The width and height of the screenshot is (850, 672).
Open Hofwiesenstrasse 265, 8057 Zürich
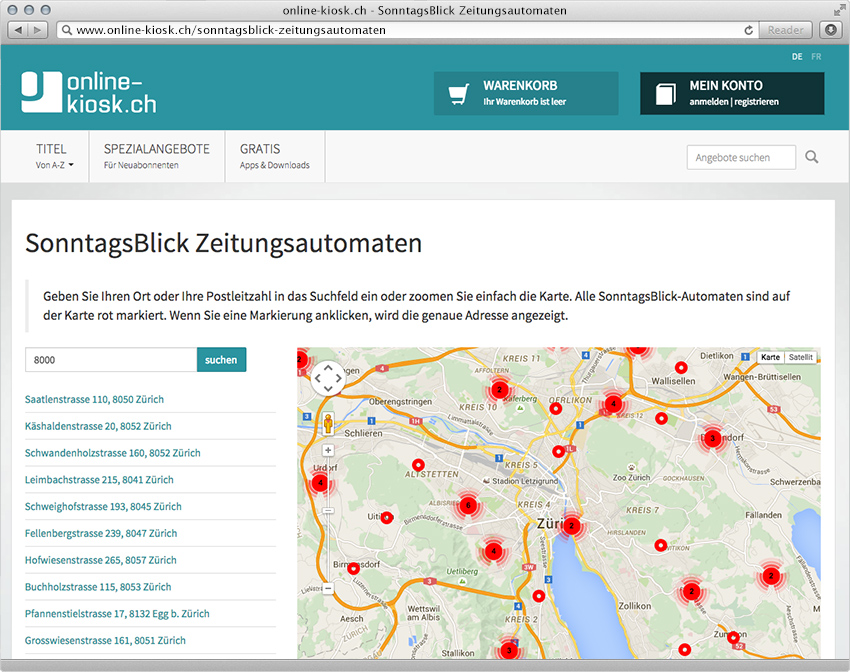tap(101, 560)
